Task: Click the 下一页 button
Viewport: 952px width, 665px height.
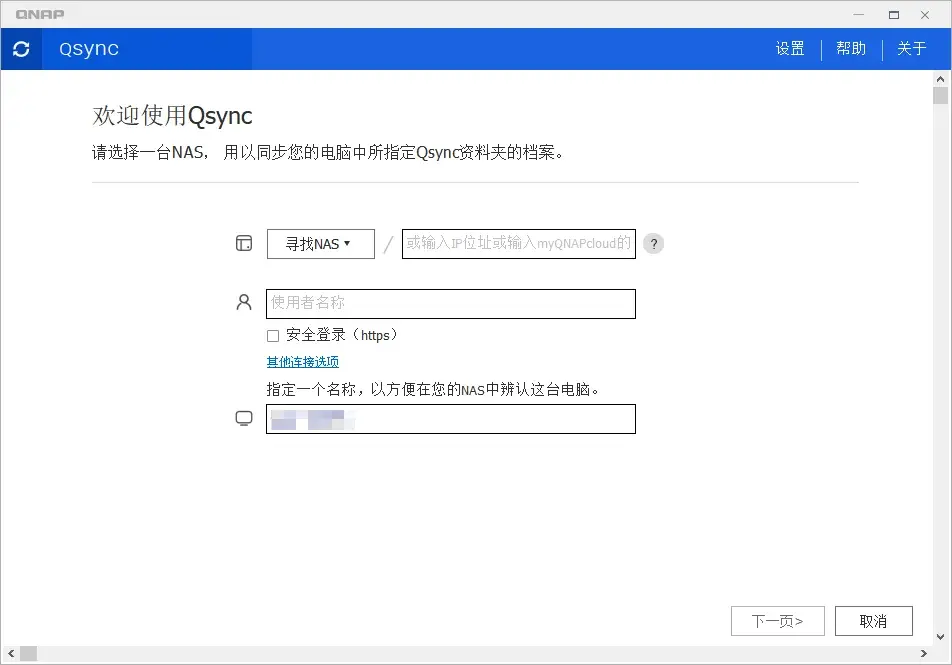Action: pyautogui.click(x=778, y=620)
